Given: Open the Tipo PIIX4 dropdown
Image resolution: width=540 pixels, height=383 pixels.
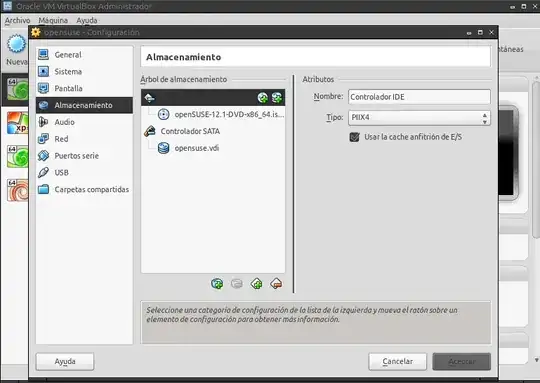Looking at the screenshot, I should click(x=419, y=118).
